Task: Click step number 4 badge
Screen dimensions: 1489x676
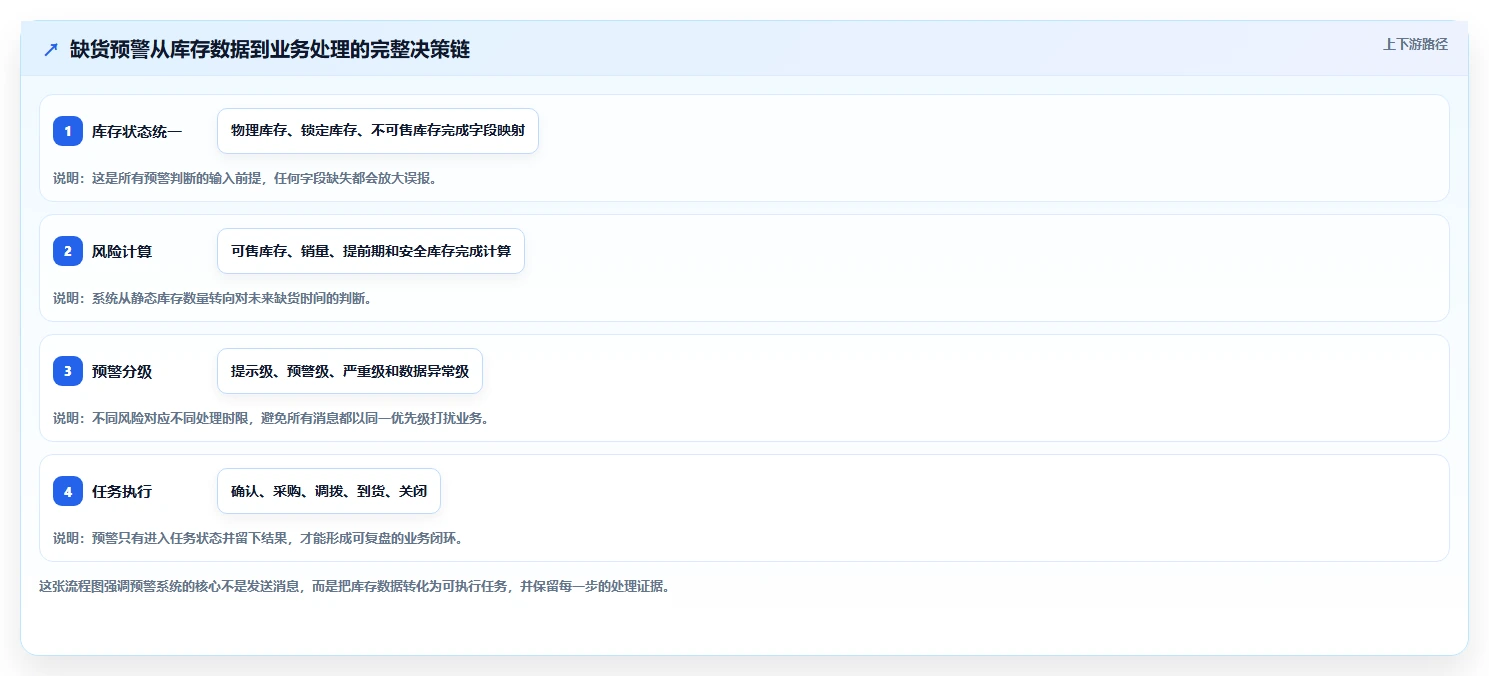Action: click(68, 491)
